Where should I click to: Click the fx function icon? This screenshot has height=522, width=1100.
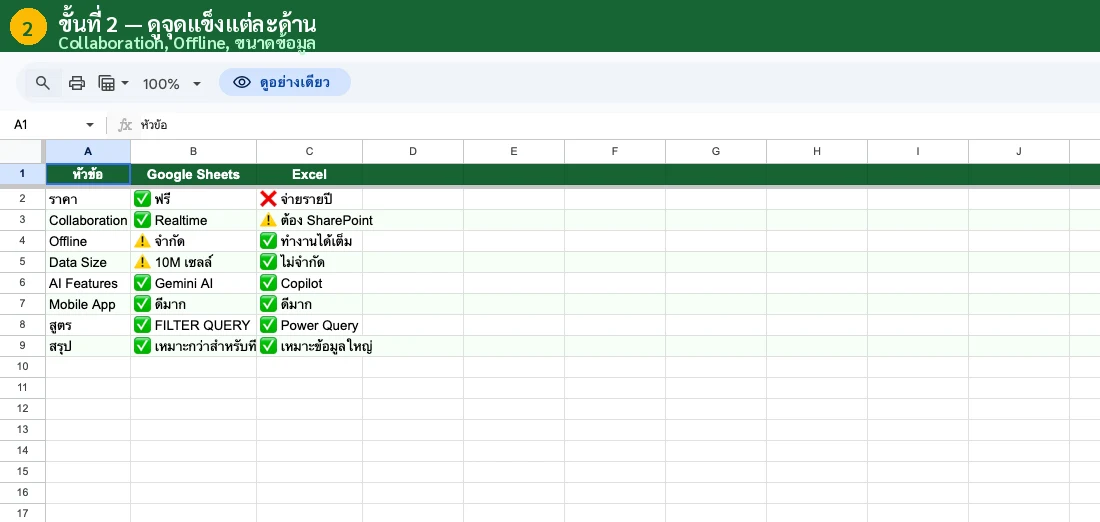point(124,125)
